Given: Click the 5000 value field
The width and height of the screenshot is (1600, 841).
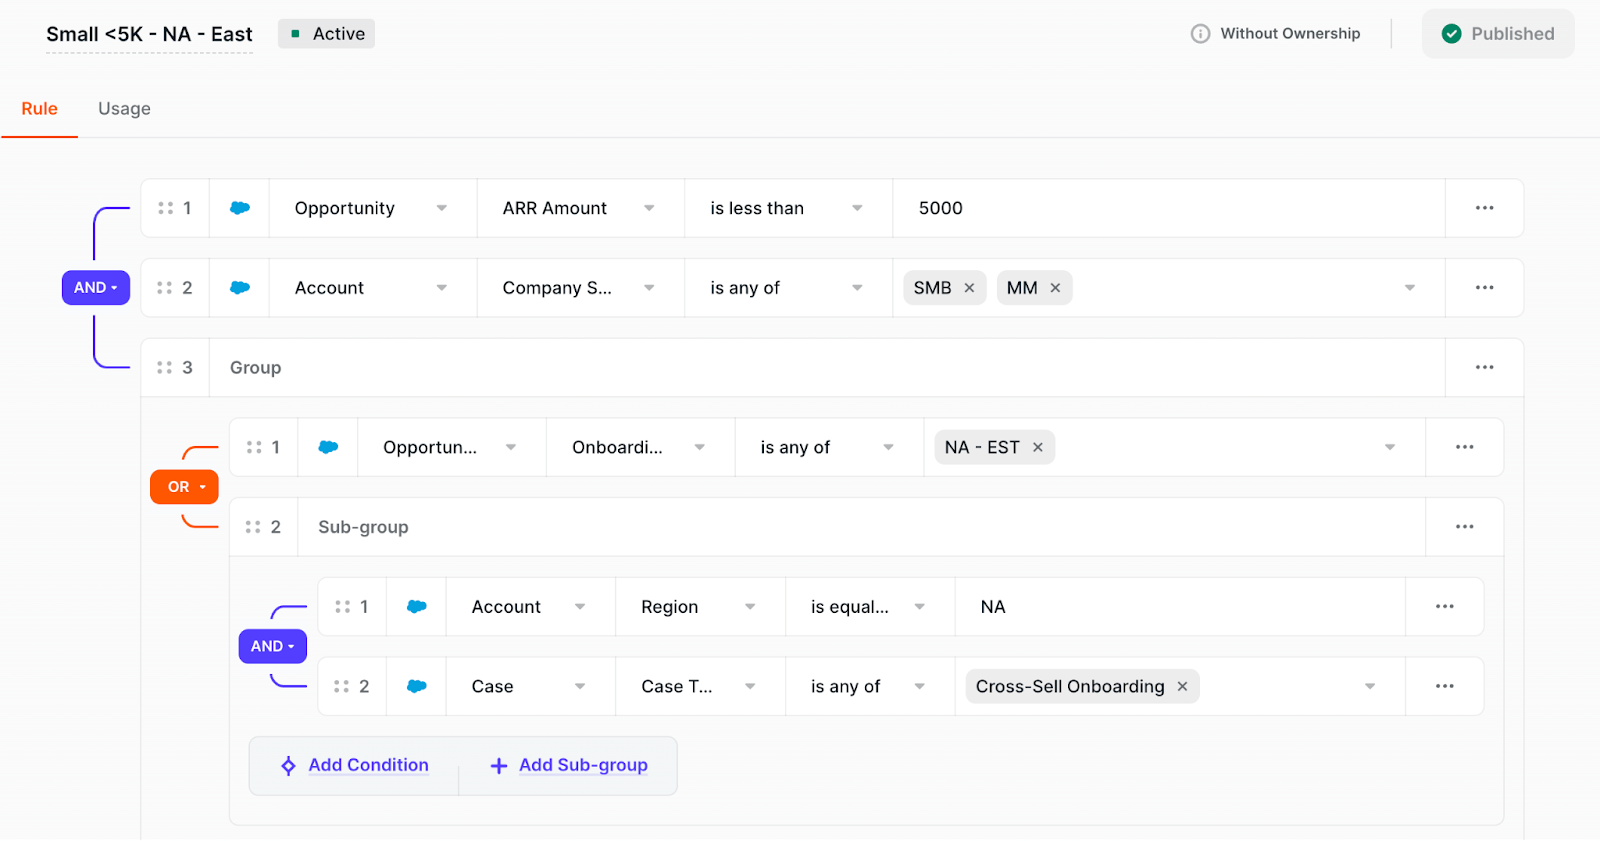Looking at the screenshot, I should click(1168, 208).
